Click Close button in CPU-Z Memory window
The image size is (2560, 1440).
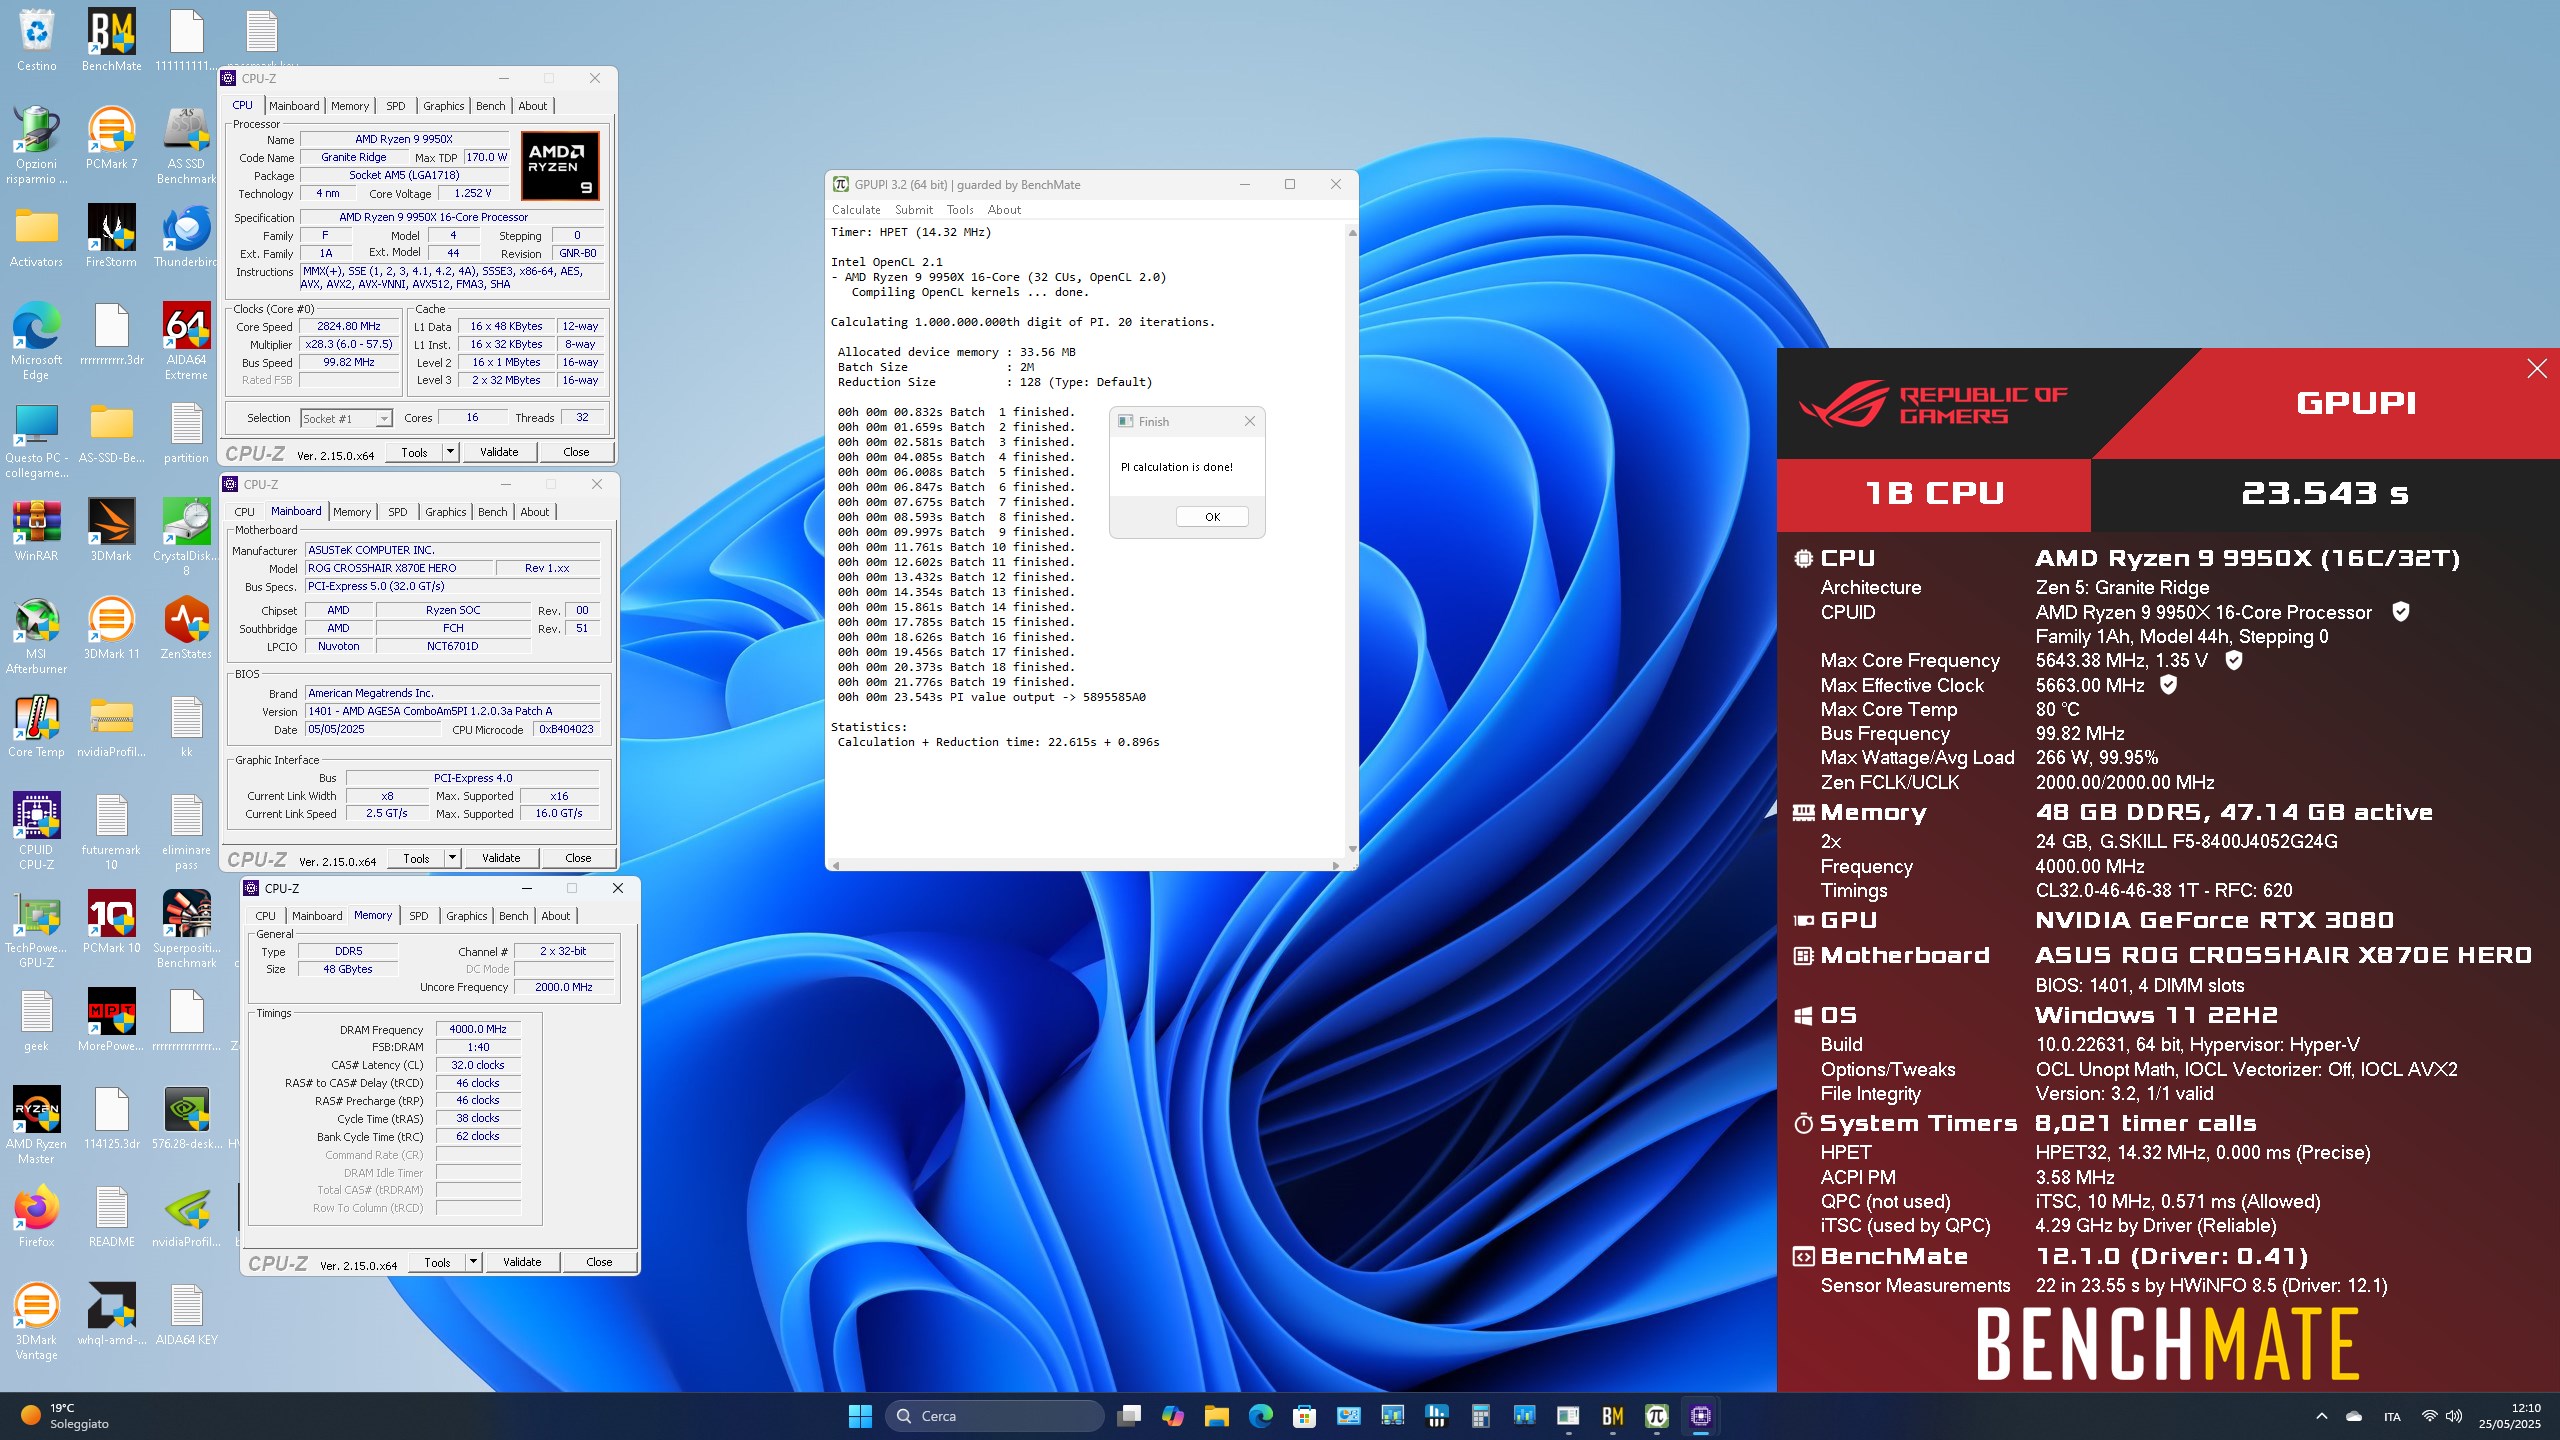[599, 1262]
